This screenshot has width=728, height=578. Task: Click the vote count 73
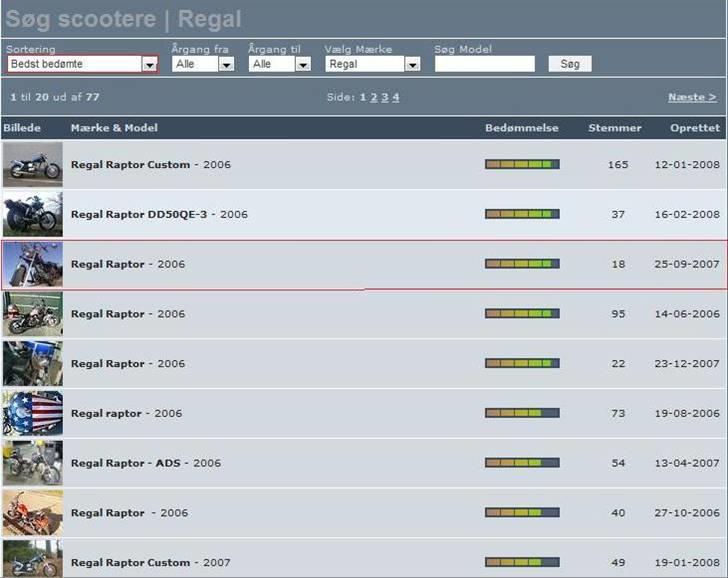pos(618,413)
